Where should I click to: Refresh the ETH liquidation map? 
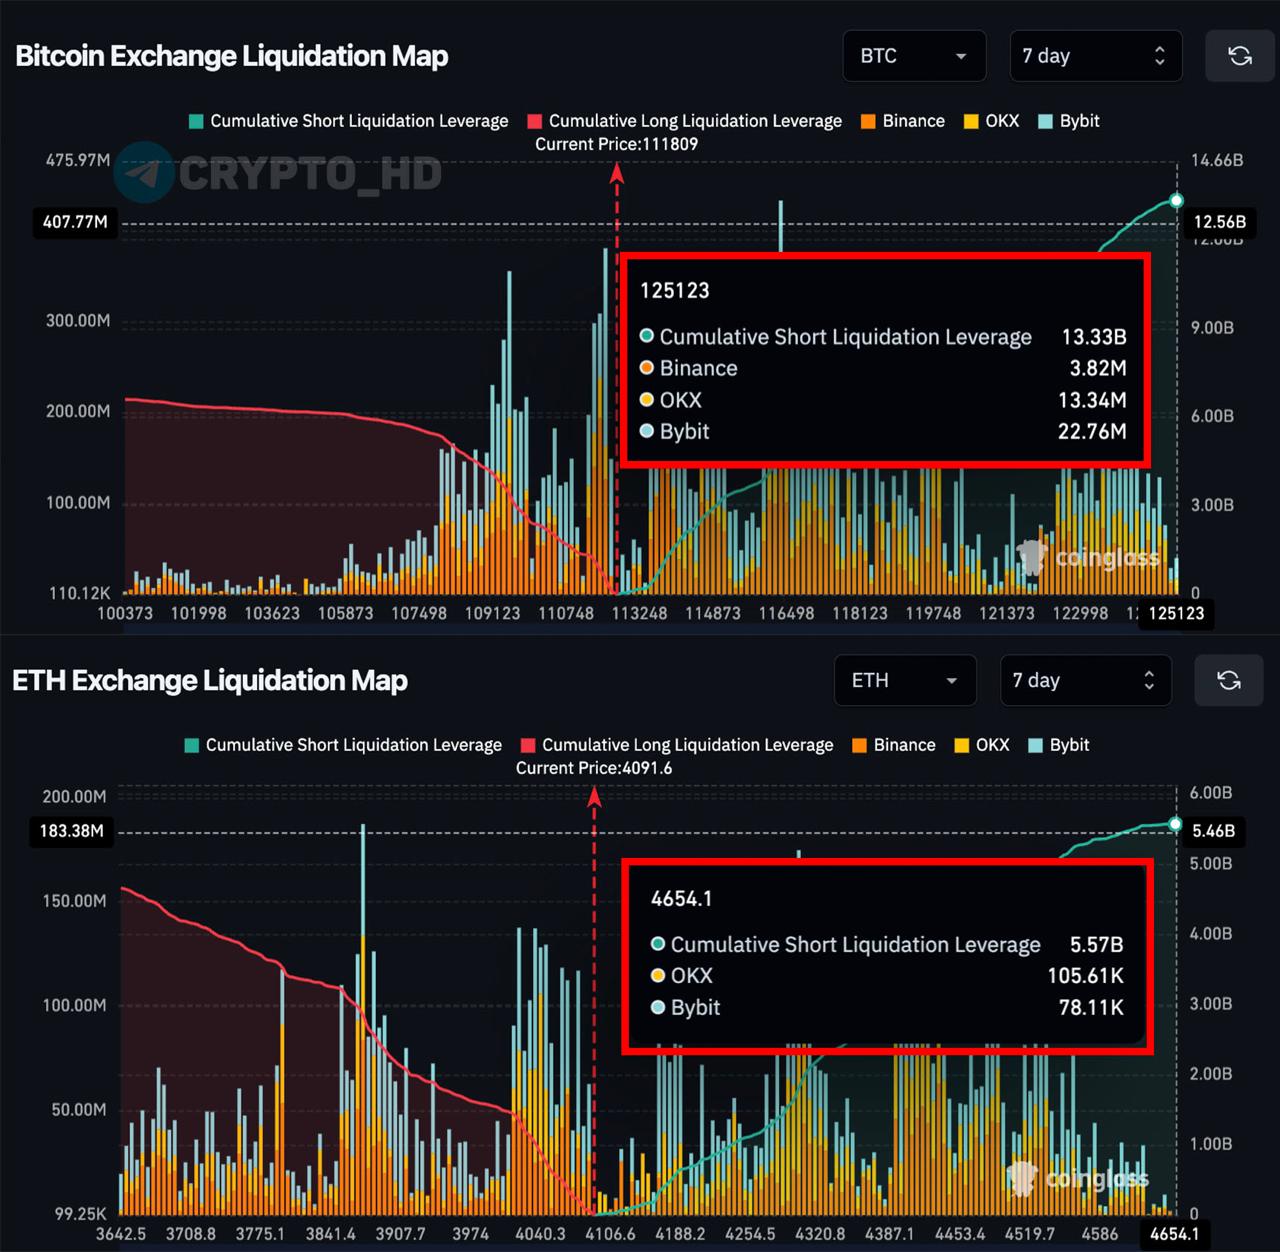1229,681
